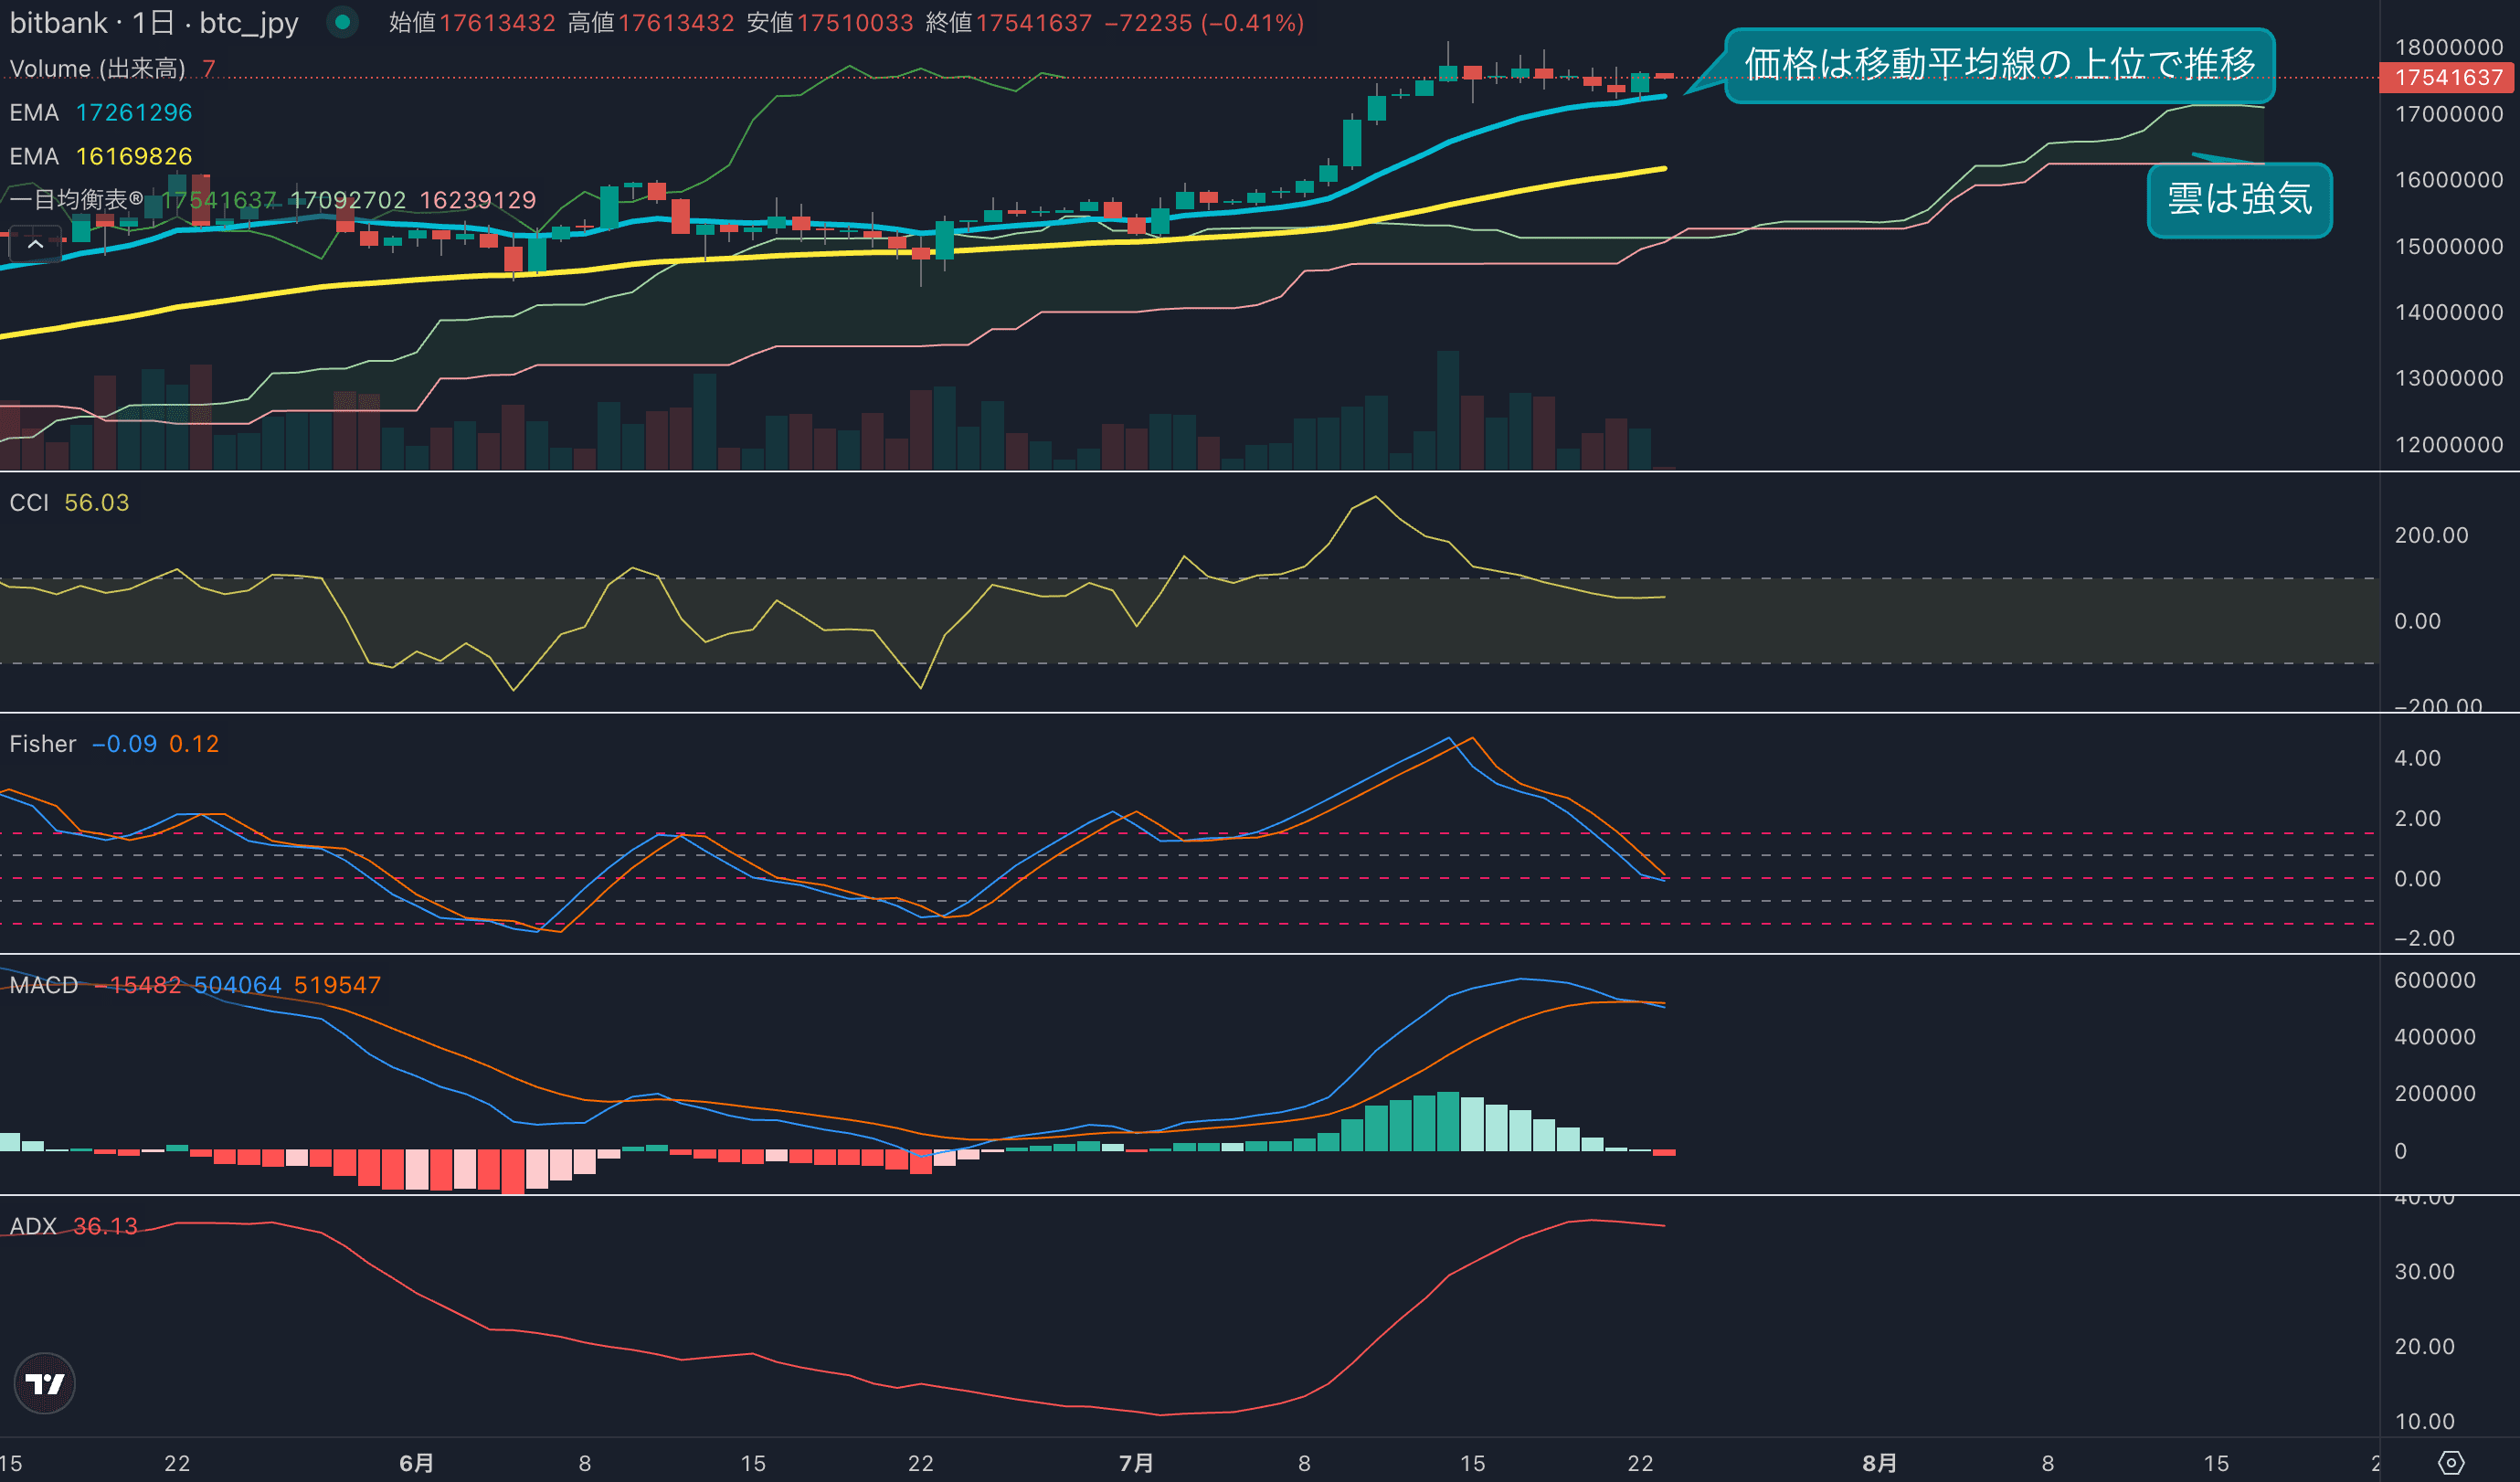Click the TradingView logo icon

click(44, 1383)
